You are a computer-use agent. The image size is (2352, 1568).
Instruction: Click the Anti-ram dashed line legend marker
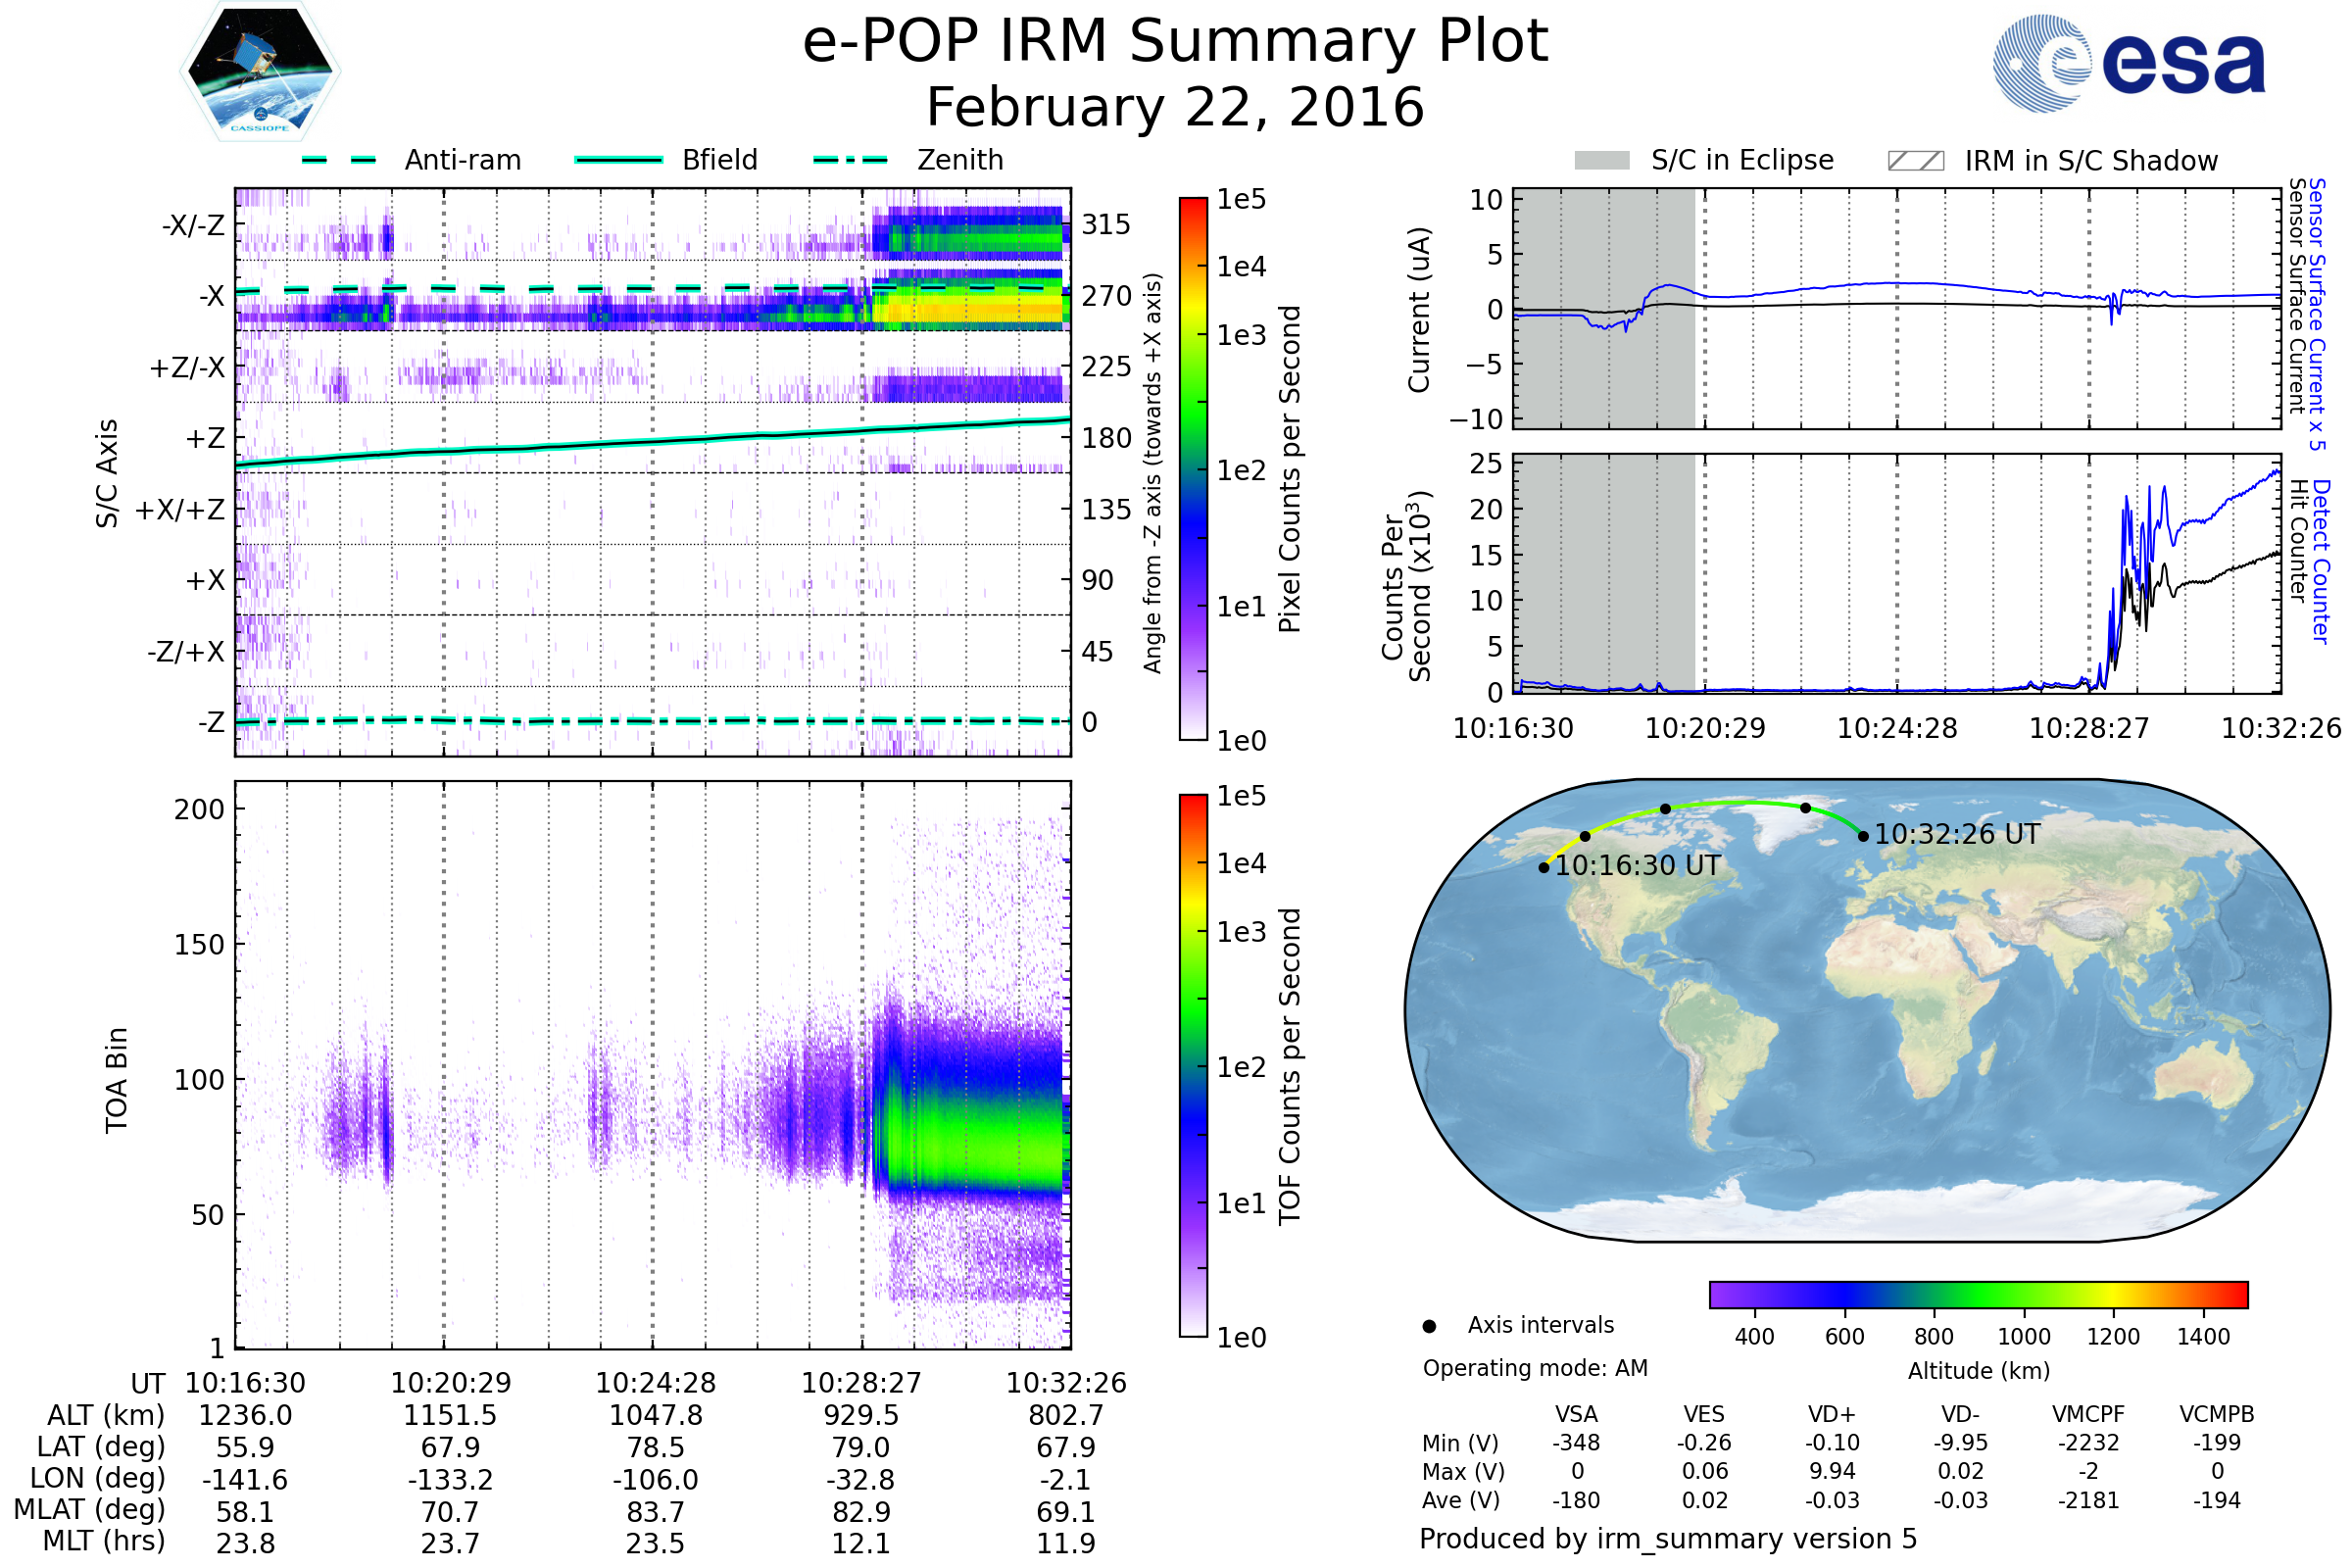(x=339, y=160)
